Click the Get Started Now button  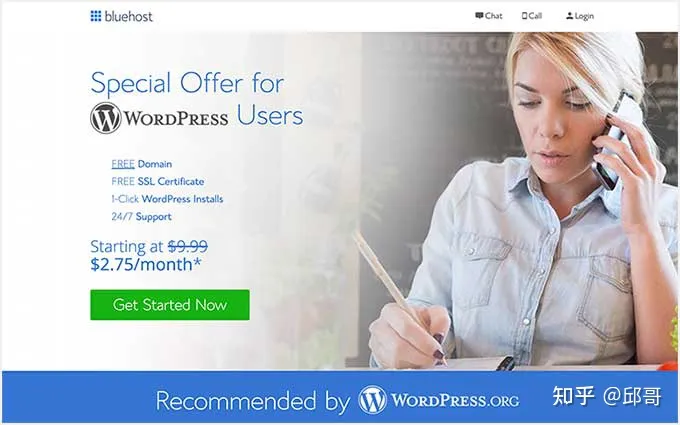coord(170,305)
